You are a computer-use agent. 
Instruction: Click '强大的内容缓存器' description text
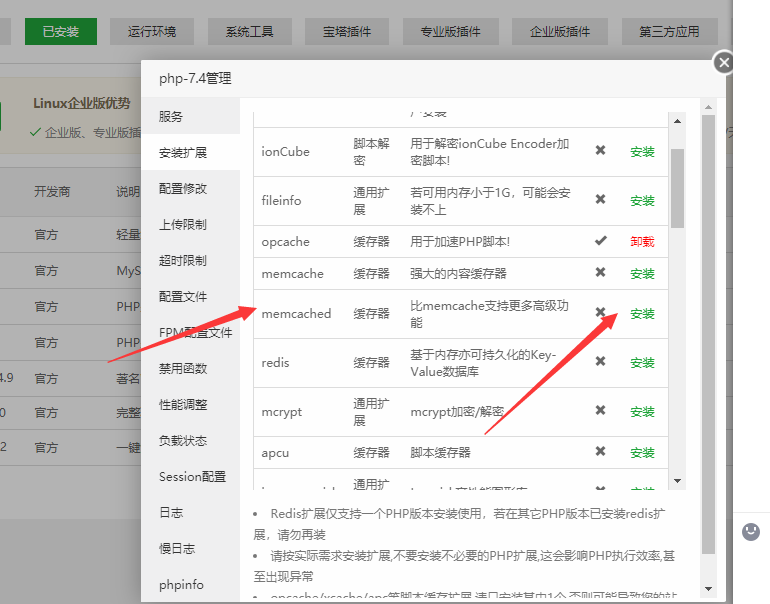pyautogui.click(x=458, y=274)
